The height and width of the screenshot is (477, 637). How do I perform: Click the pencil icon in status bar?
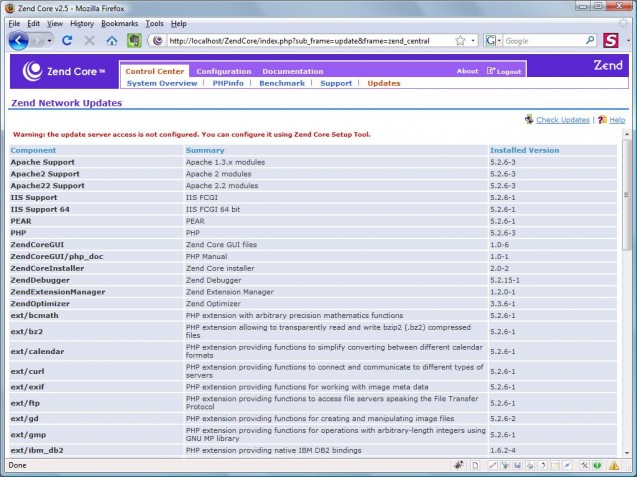pyautogui.click(x=492, y=465)
